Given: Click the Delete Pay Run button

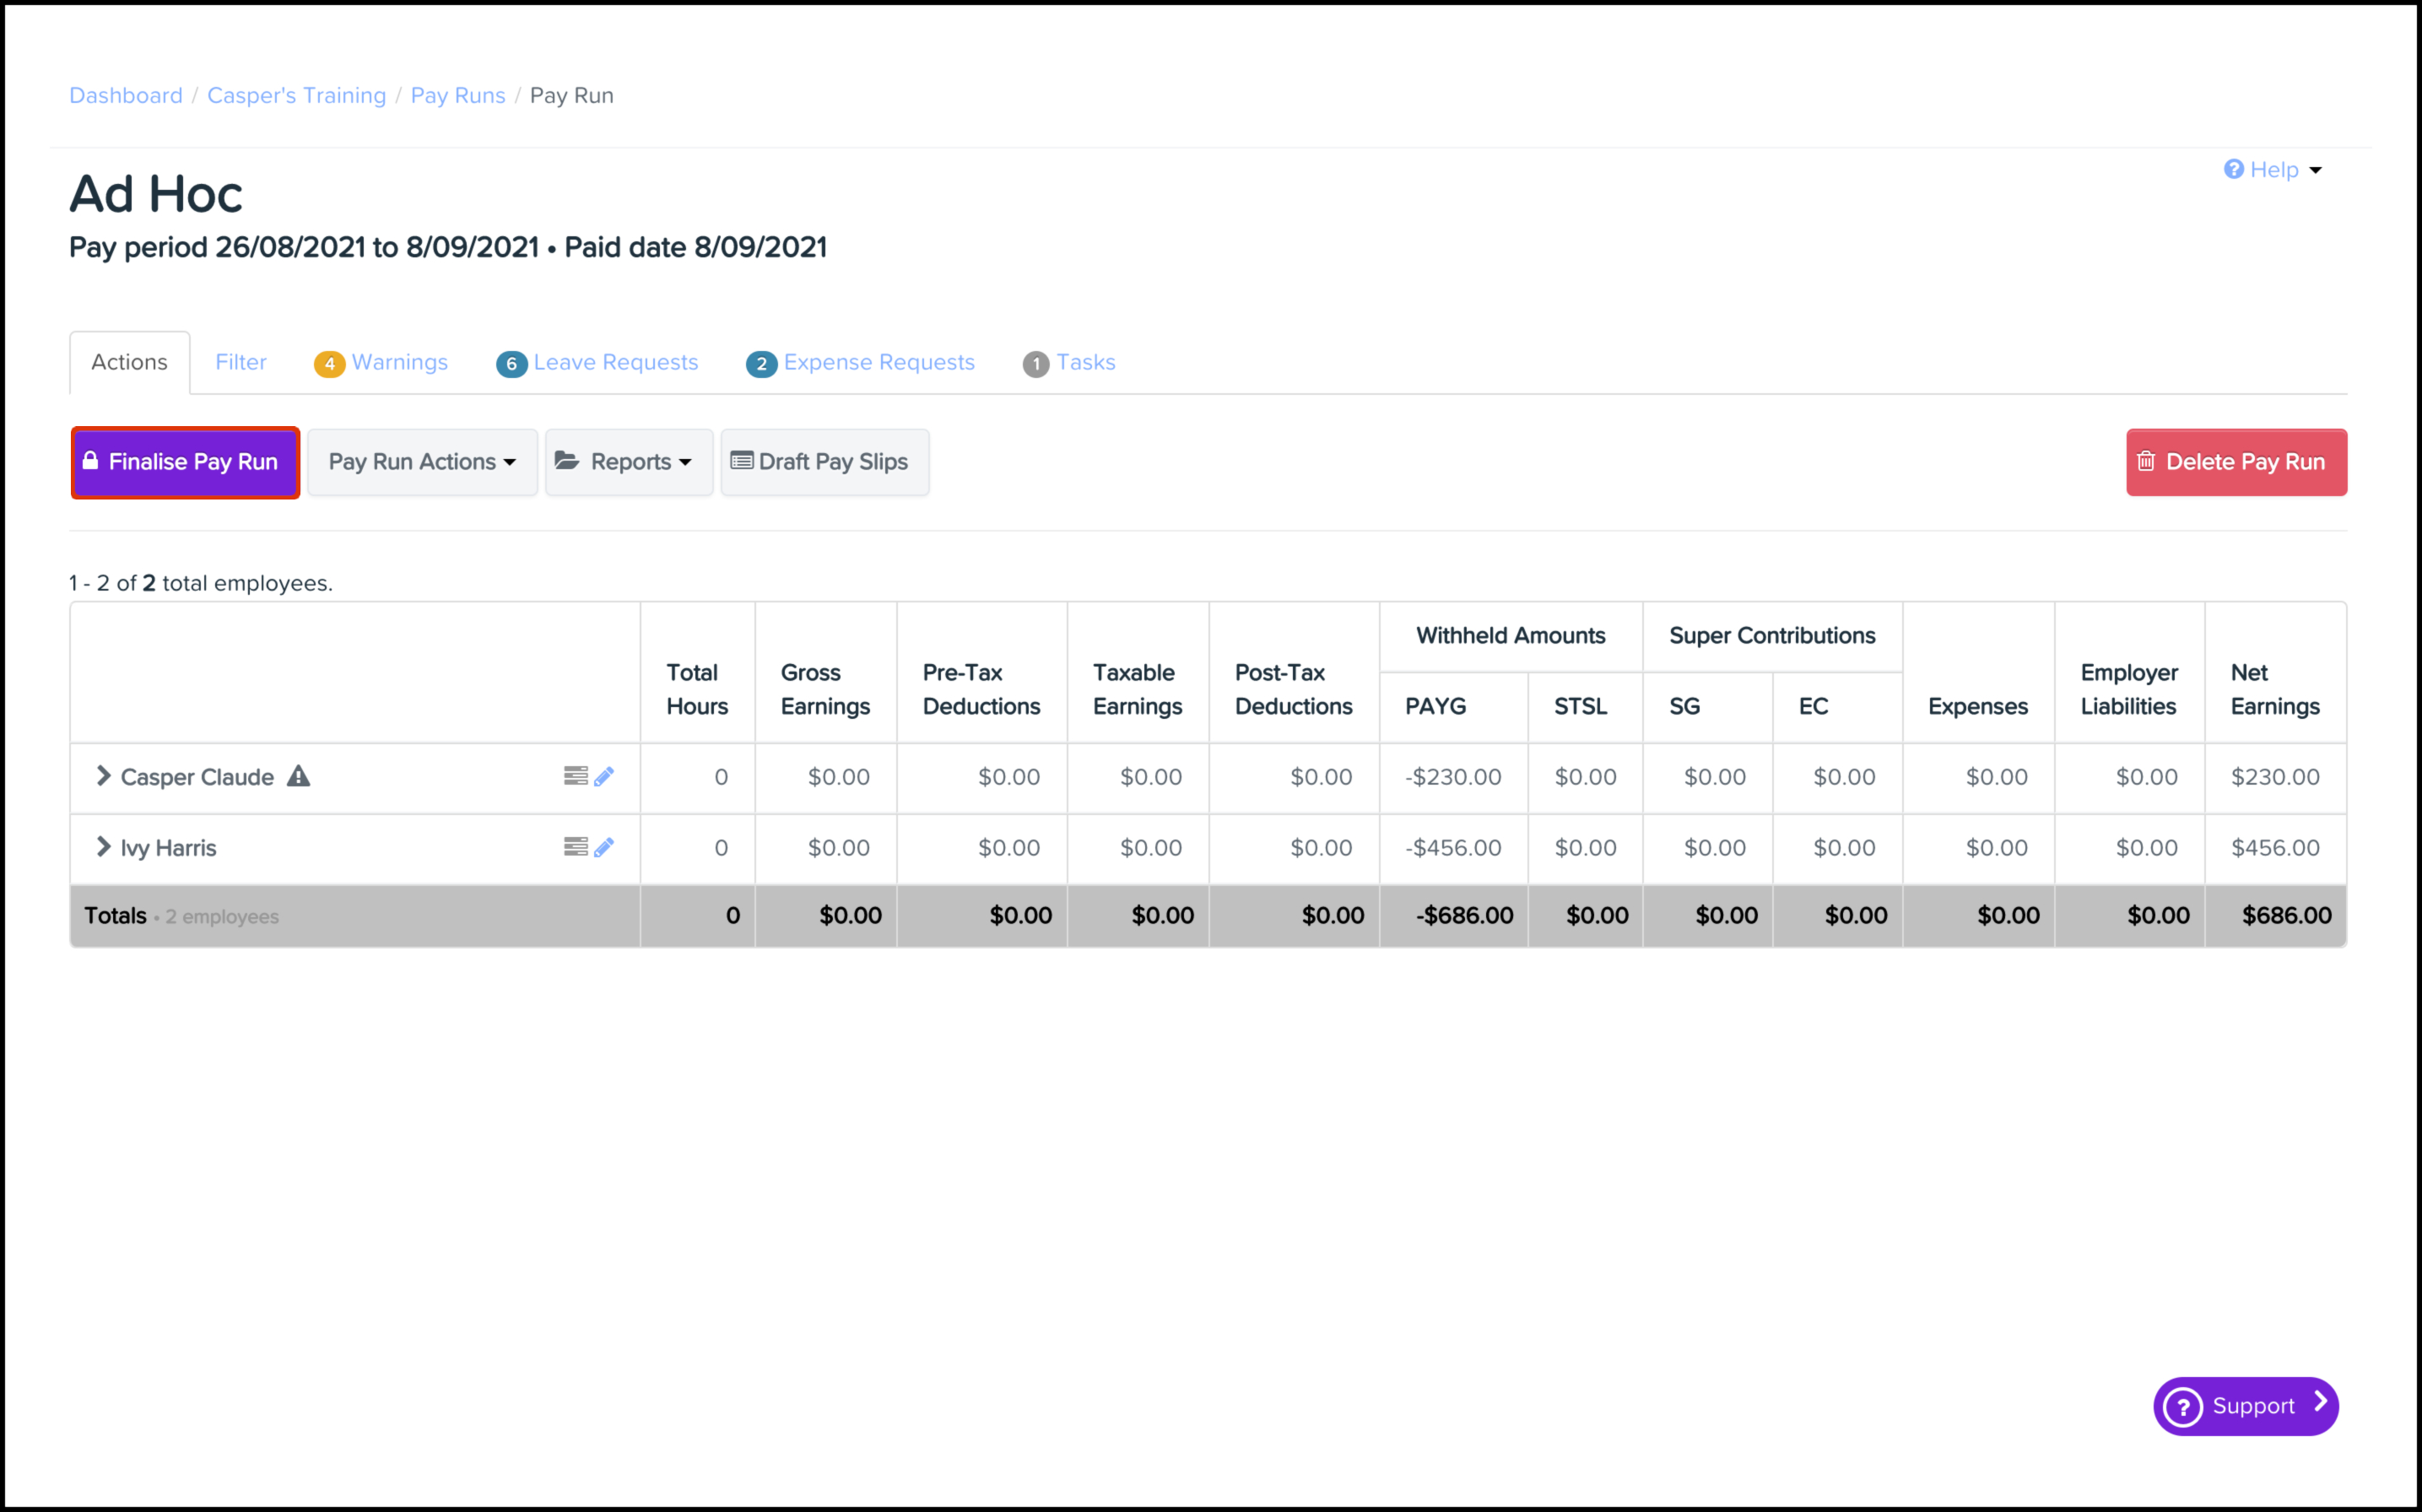Looking at the screenshot, I should coord(2236,462).
